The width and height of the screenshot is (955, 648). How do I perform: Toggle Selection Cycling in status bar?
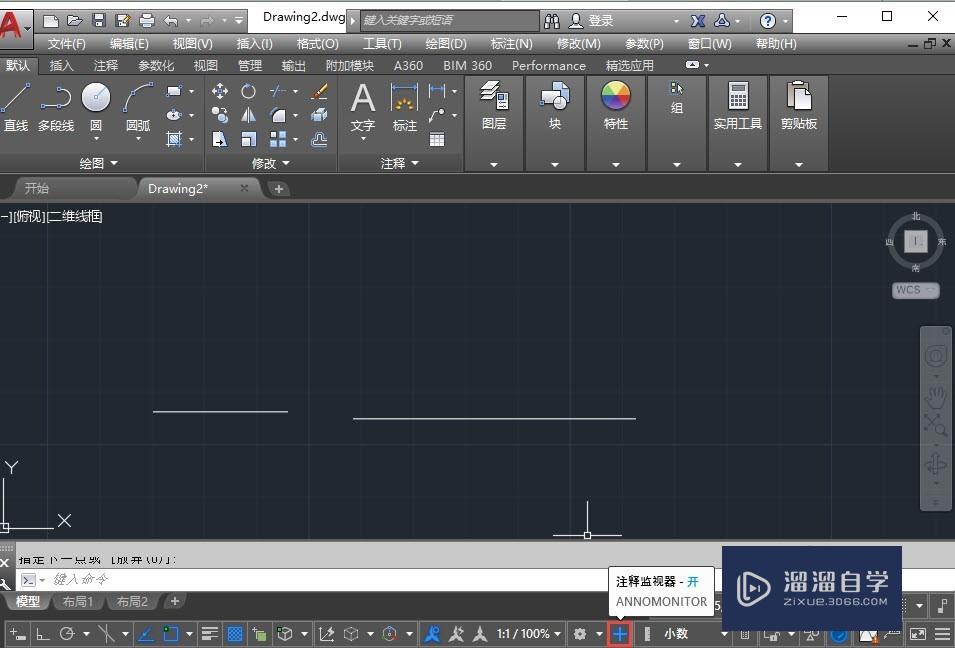pyautogui.click(x=259, y=634)
